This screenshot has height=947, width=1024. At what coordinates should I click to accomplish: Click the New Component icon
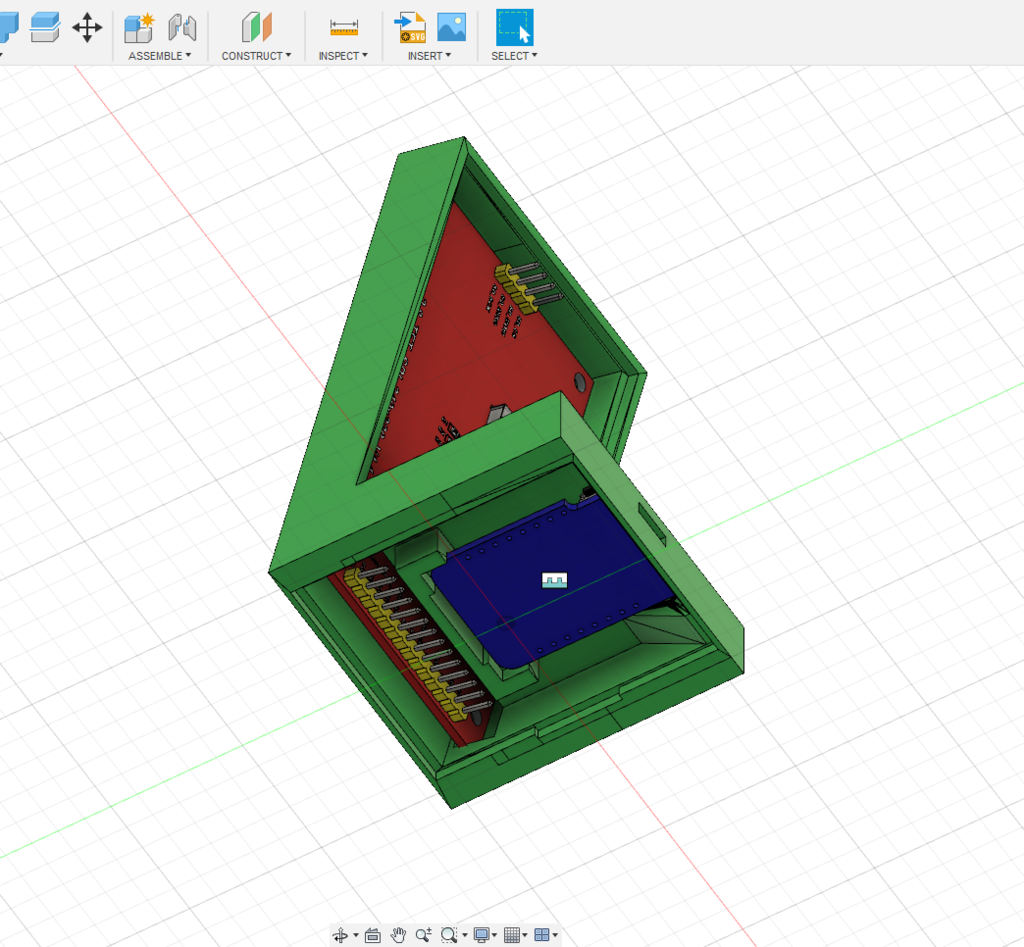(139, 28)
